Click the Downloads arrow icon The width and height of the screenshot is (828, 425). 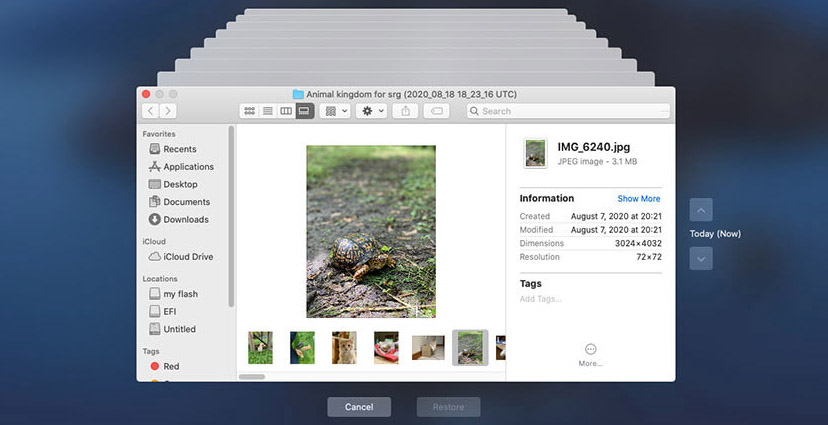click(x=154, y=219)
